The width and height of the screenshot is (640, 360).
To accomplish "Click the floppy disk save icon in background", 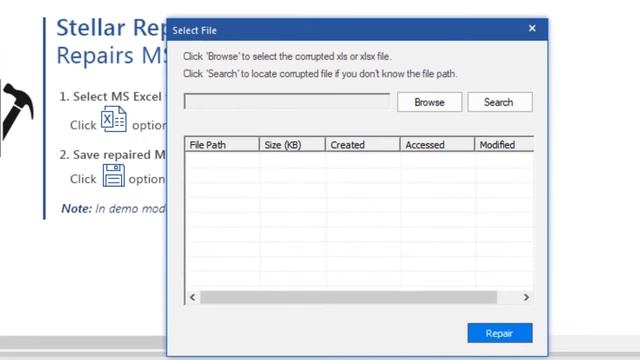I will click(x=113, y=176).
